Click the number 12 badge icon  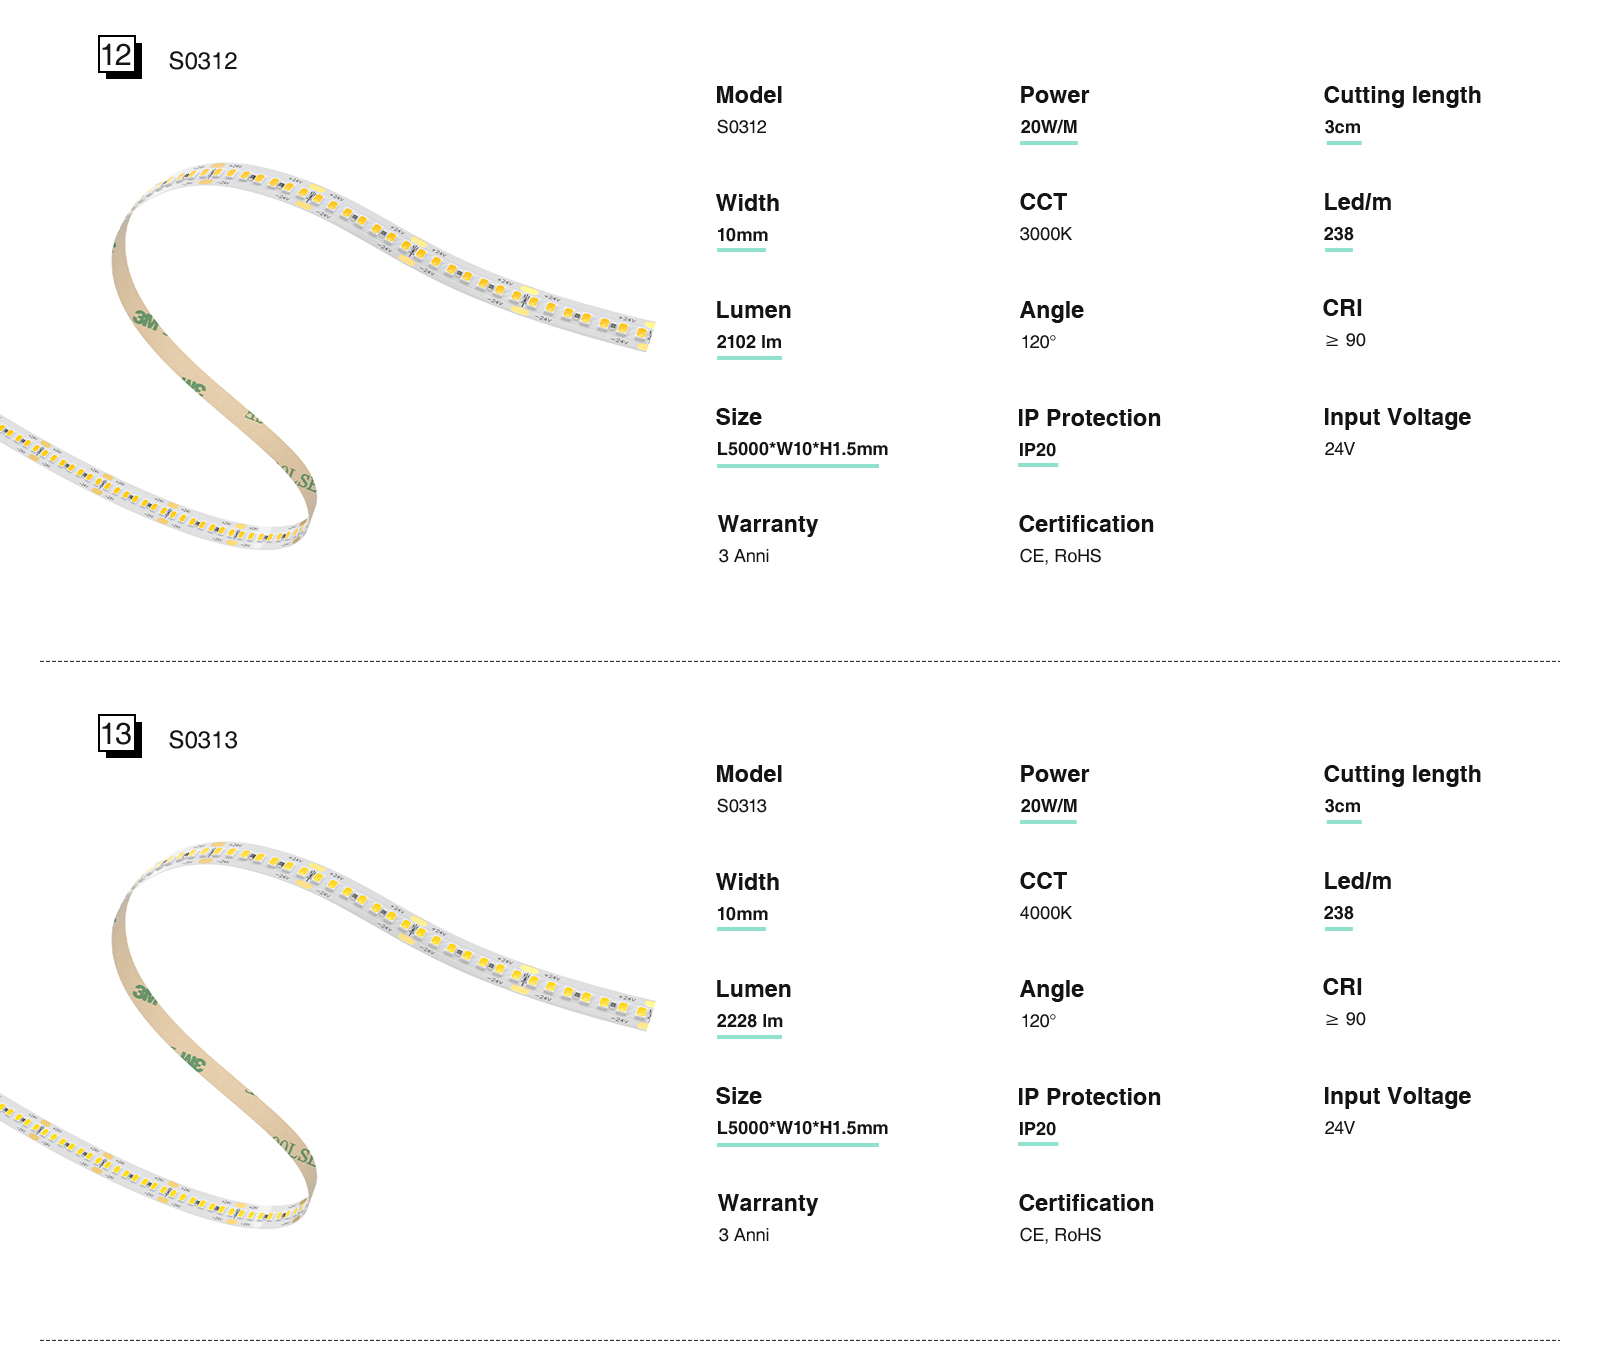[118, 56]
